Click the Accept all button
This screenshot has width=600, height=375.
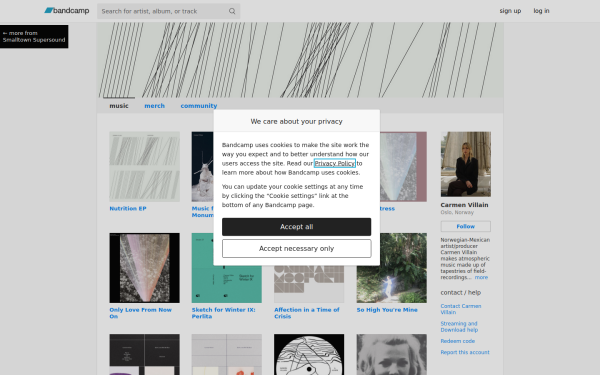pos(297,227)
